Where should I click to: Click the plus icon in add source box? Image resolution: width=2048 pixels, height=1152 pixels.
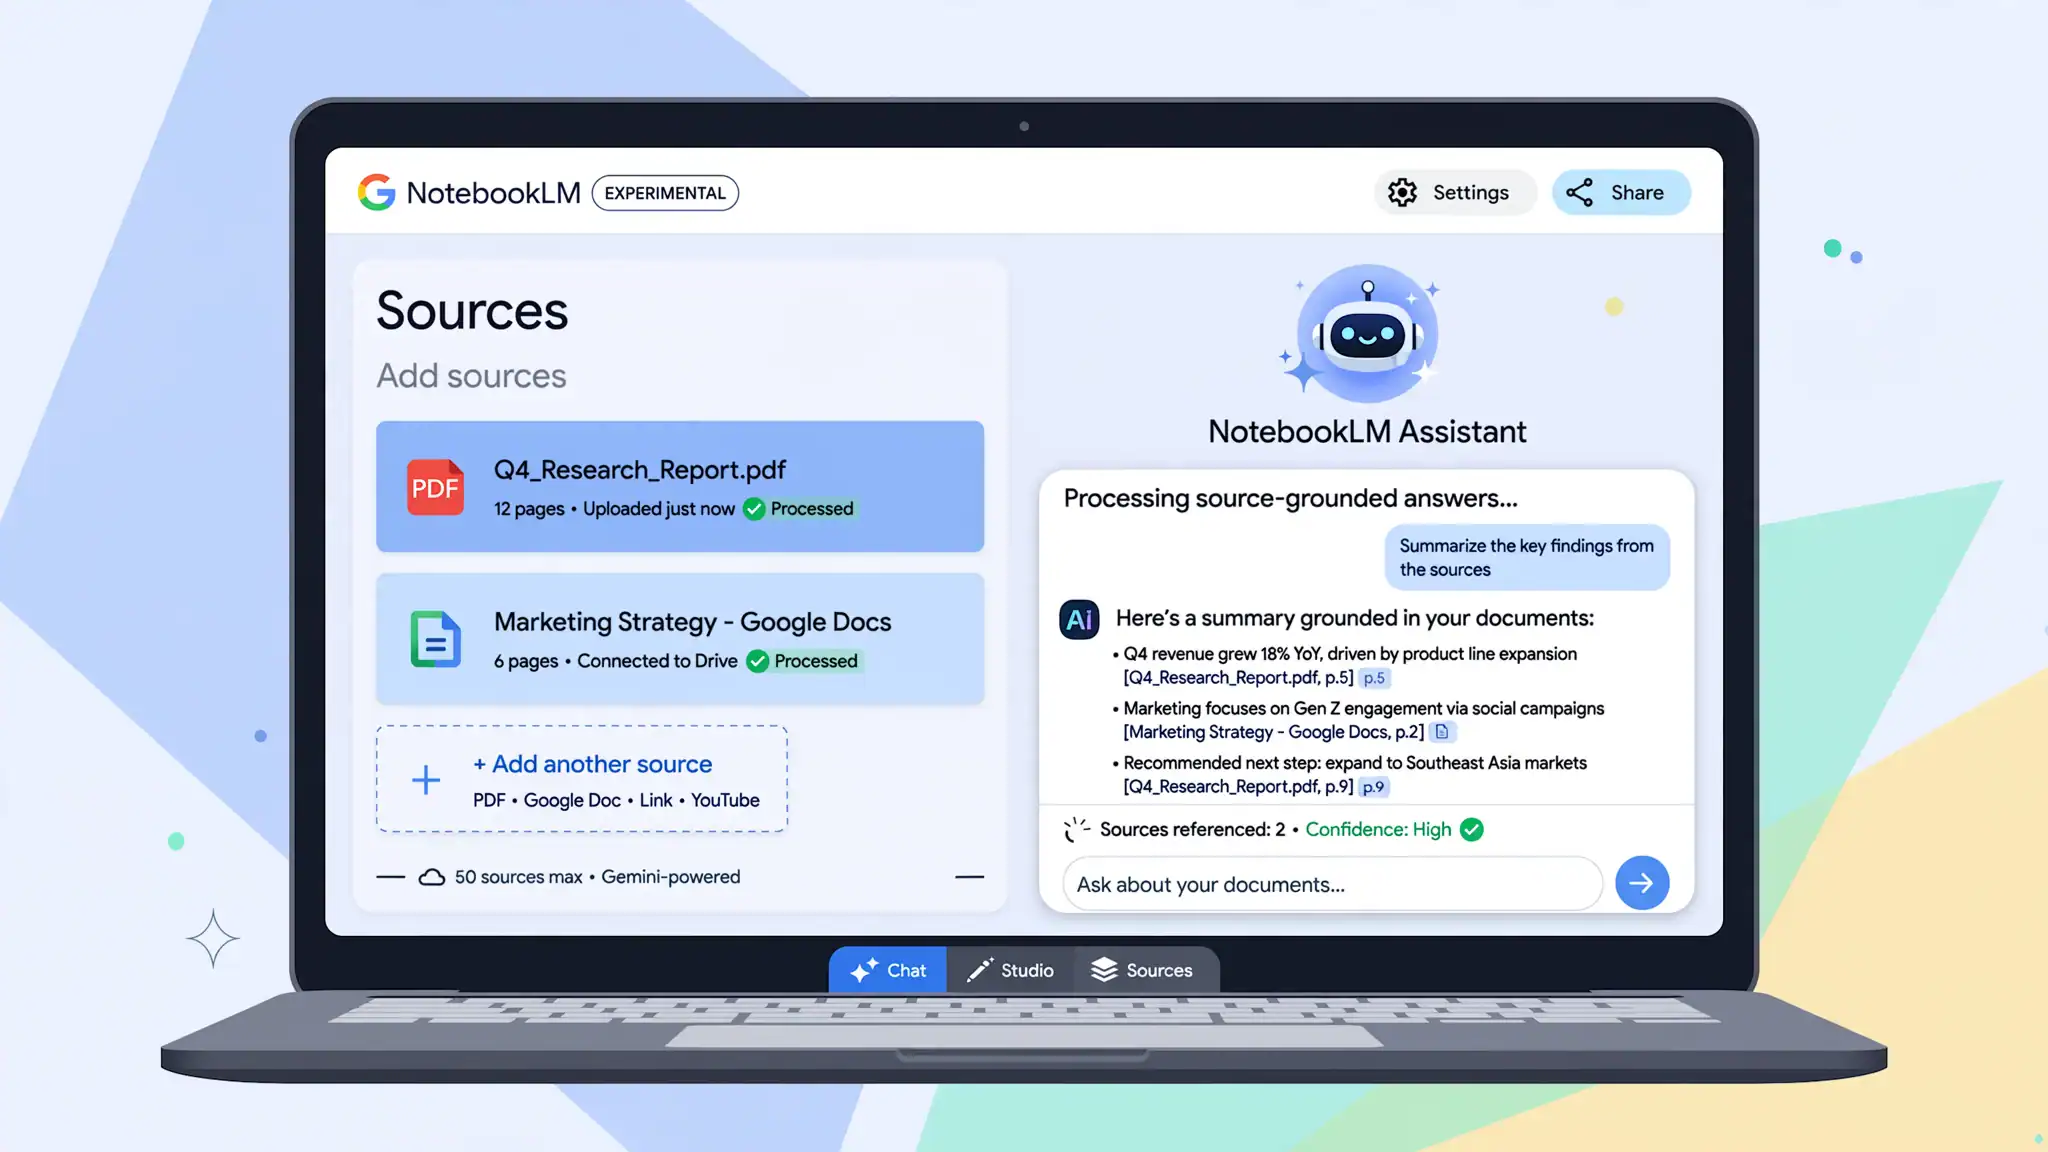[x=426, y=779]
